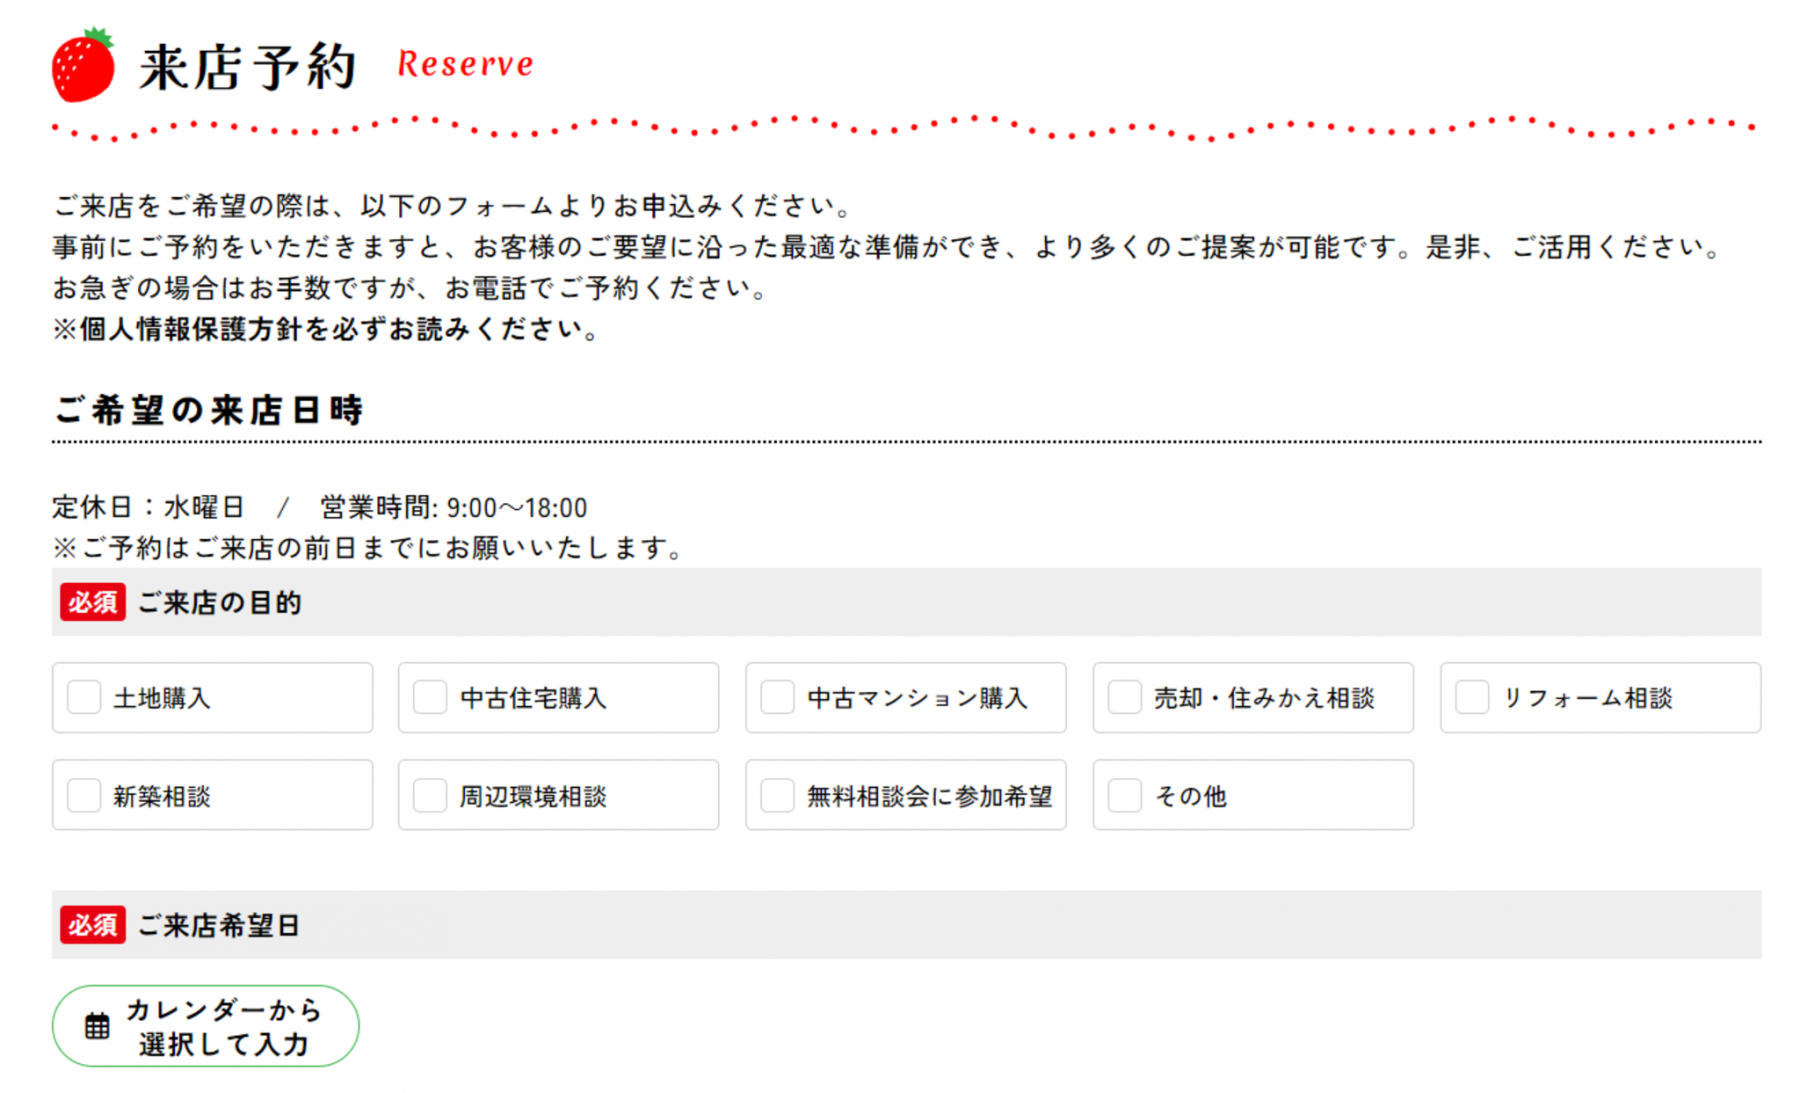Click the calendar icon in the date button

point(97,1026)
